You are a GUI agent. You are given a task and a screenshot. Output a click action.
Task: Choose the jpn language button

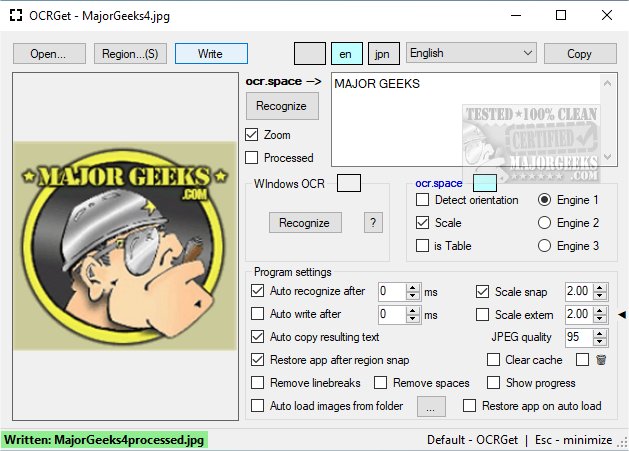(x=383, y=53)
